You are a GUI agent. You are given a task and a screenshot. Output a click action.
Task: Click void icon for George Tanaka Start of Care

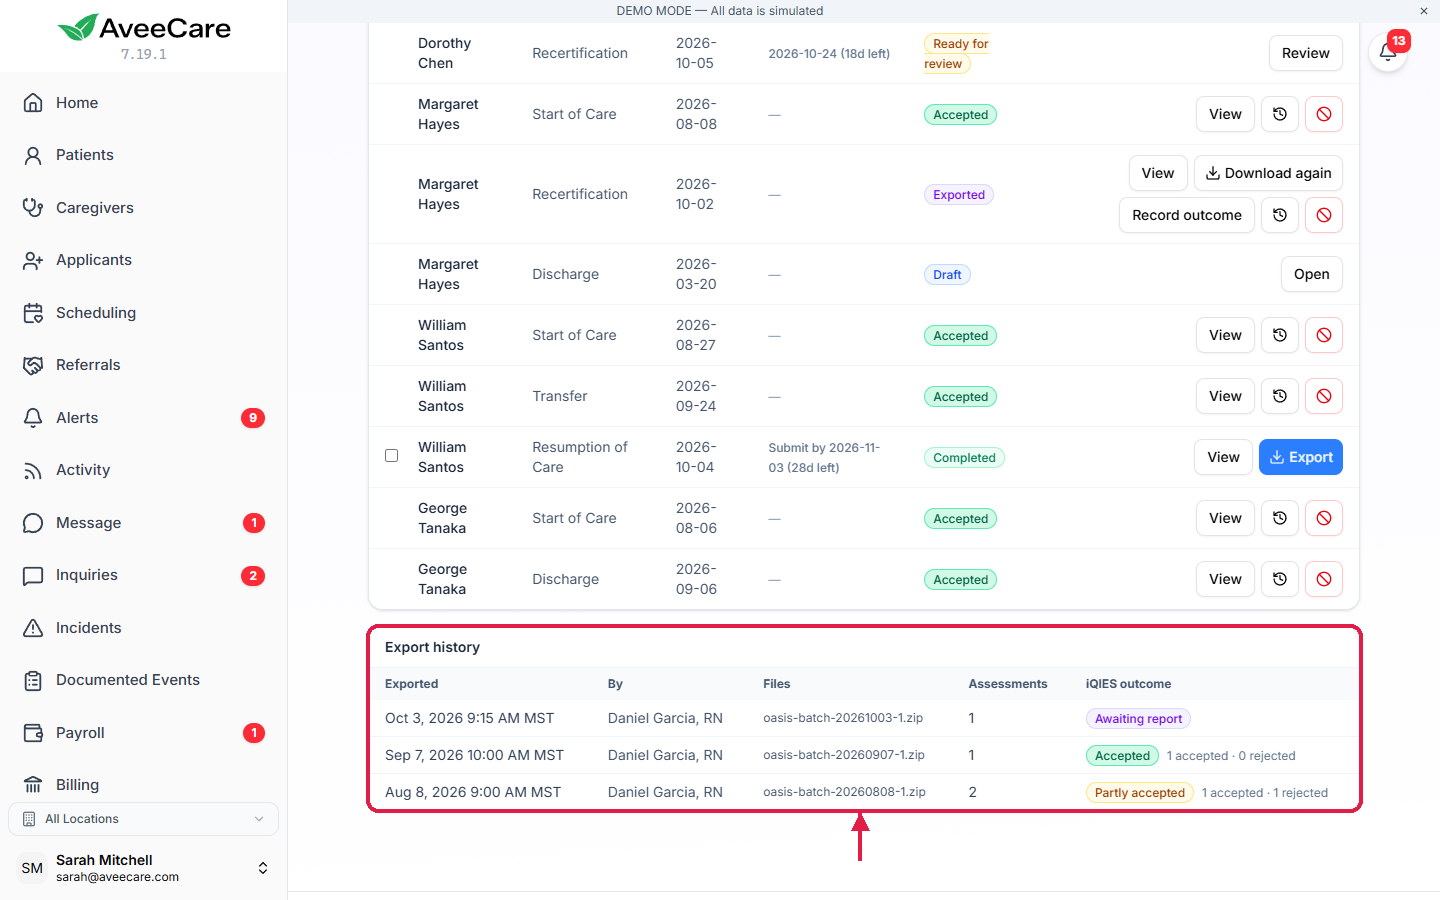(1324, 518)
